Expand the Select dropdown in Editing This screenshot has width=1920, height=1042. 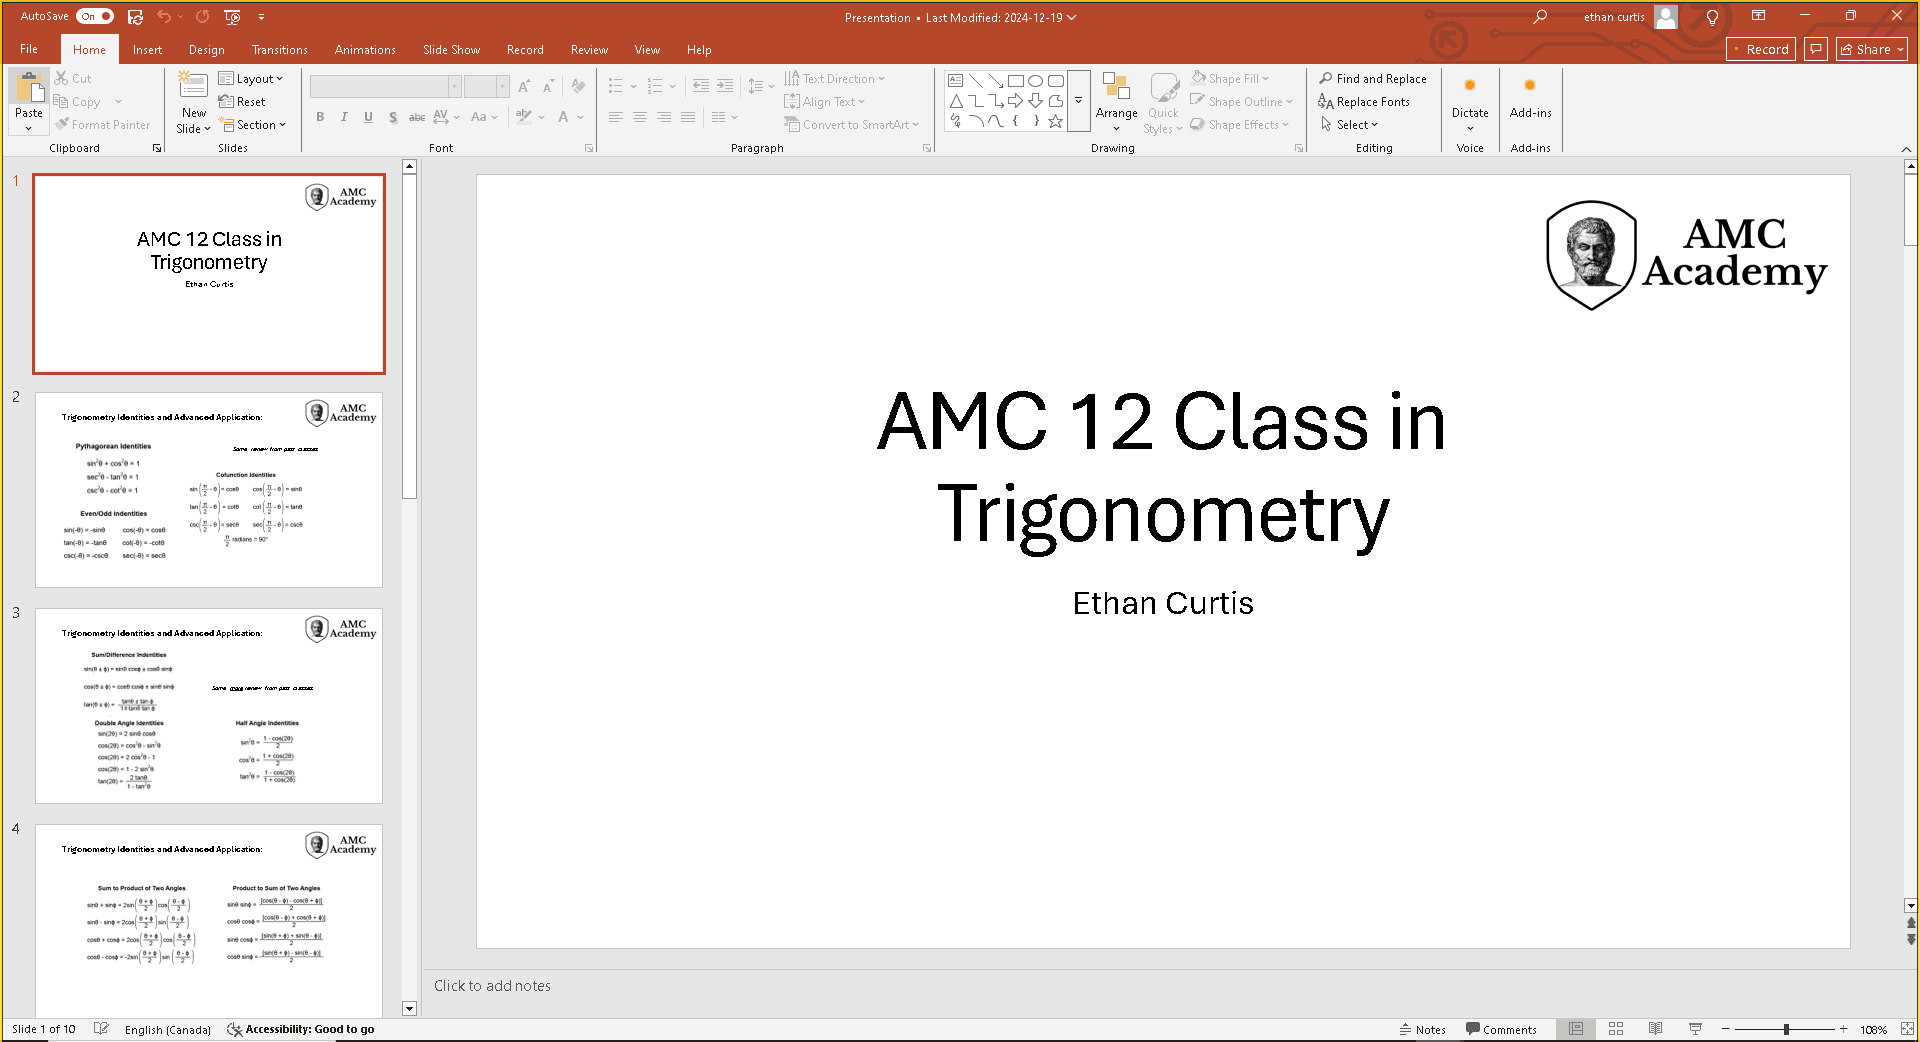1350,125
